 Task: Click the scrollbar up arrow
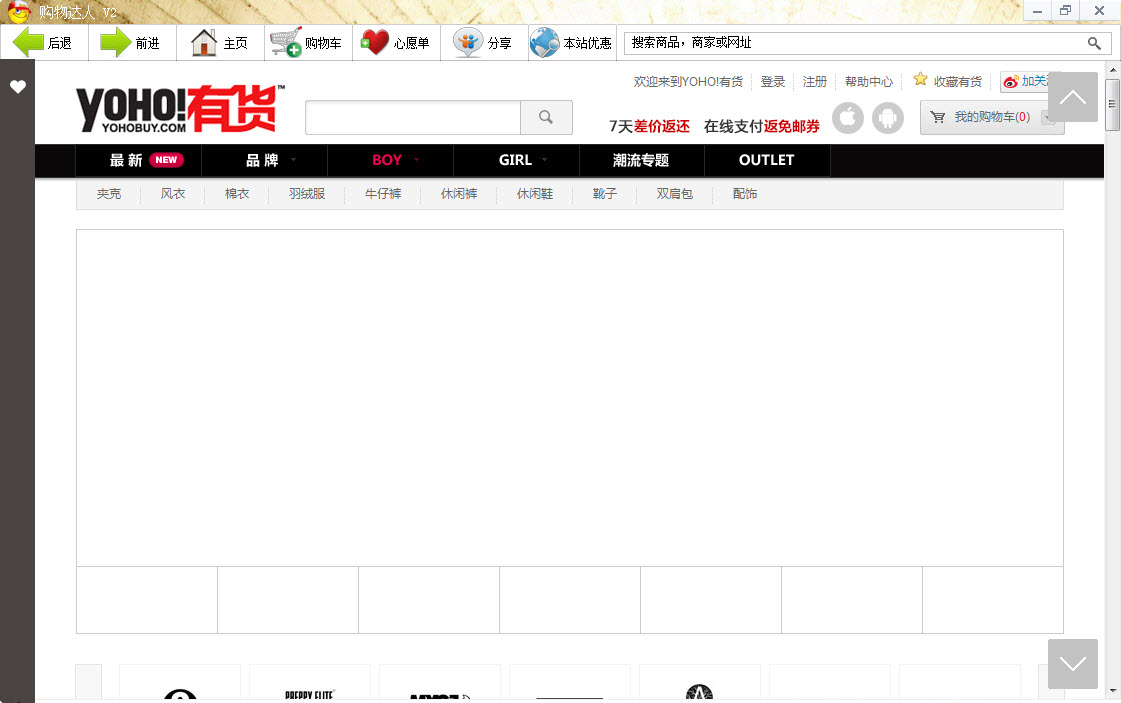[x=1112, y=70]
